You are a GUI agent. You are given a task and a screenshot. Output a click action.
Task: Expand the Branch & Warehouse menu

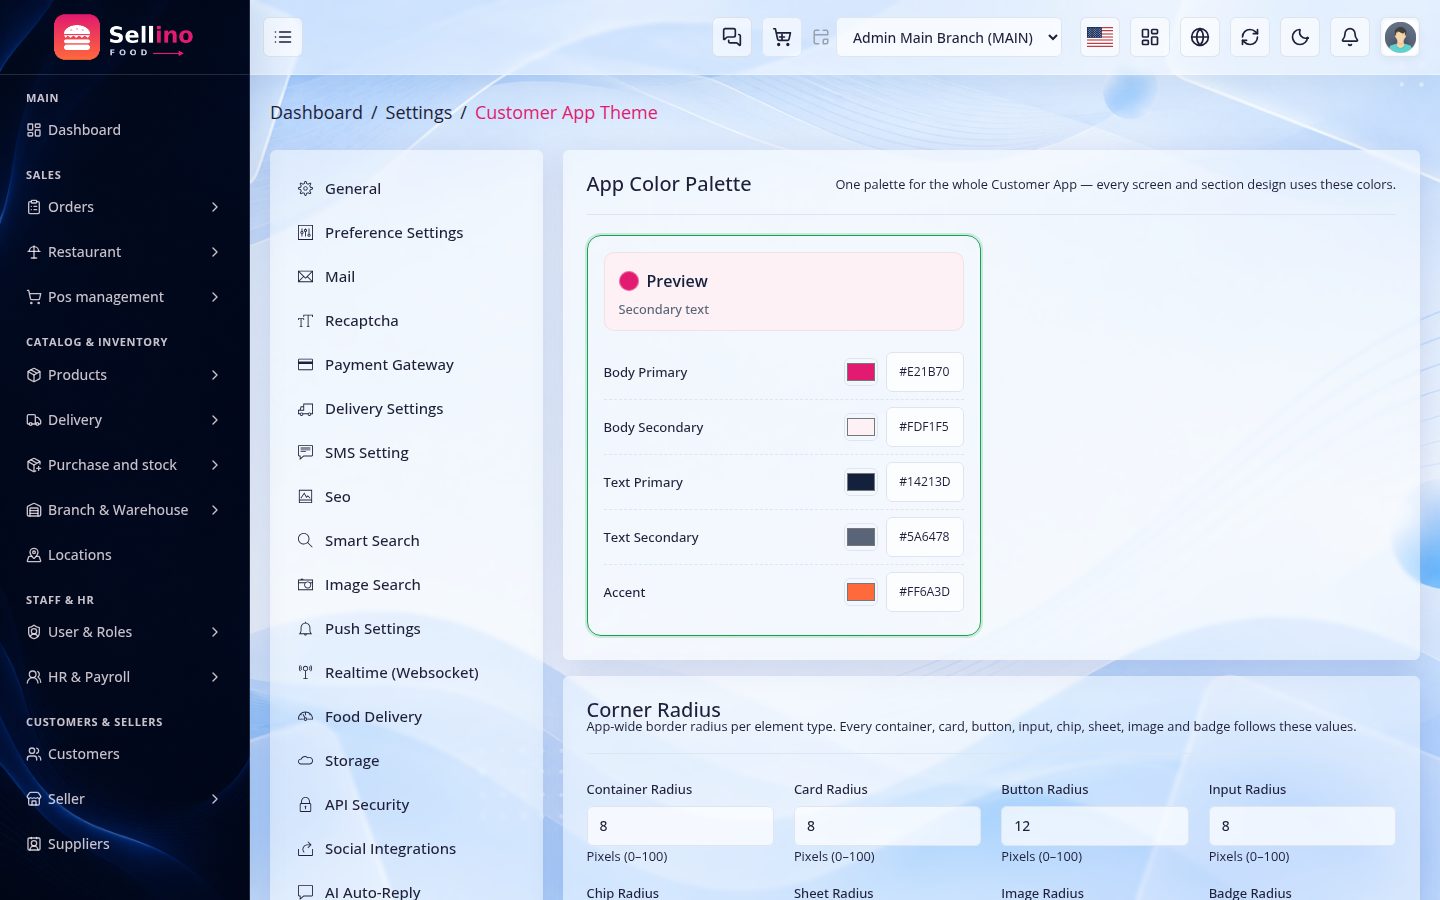pyautogui.click(x=124, y=510)
